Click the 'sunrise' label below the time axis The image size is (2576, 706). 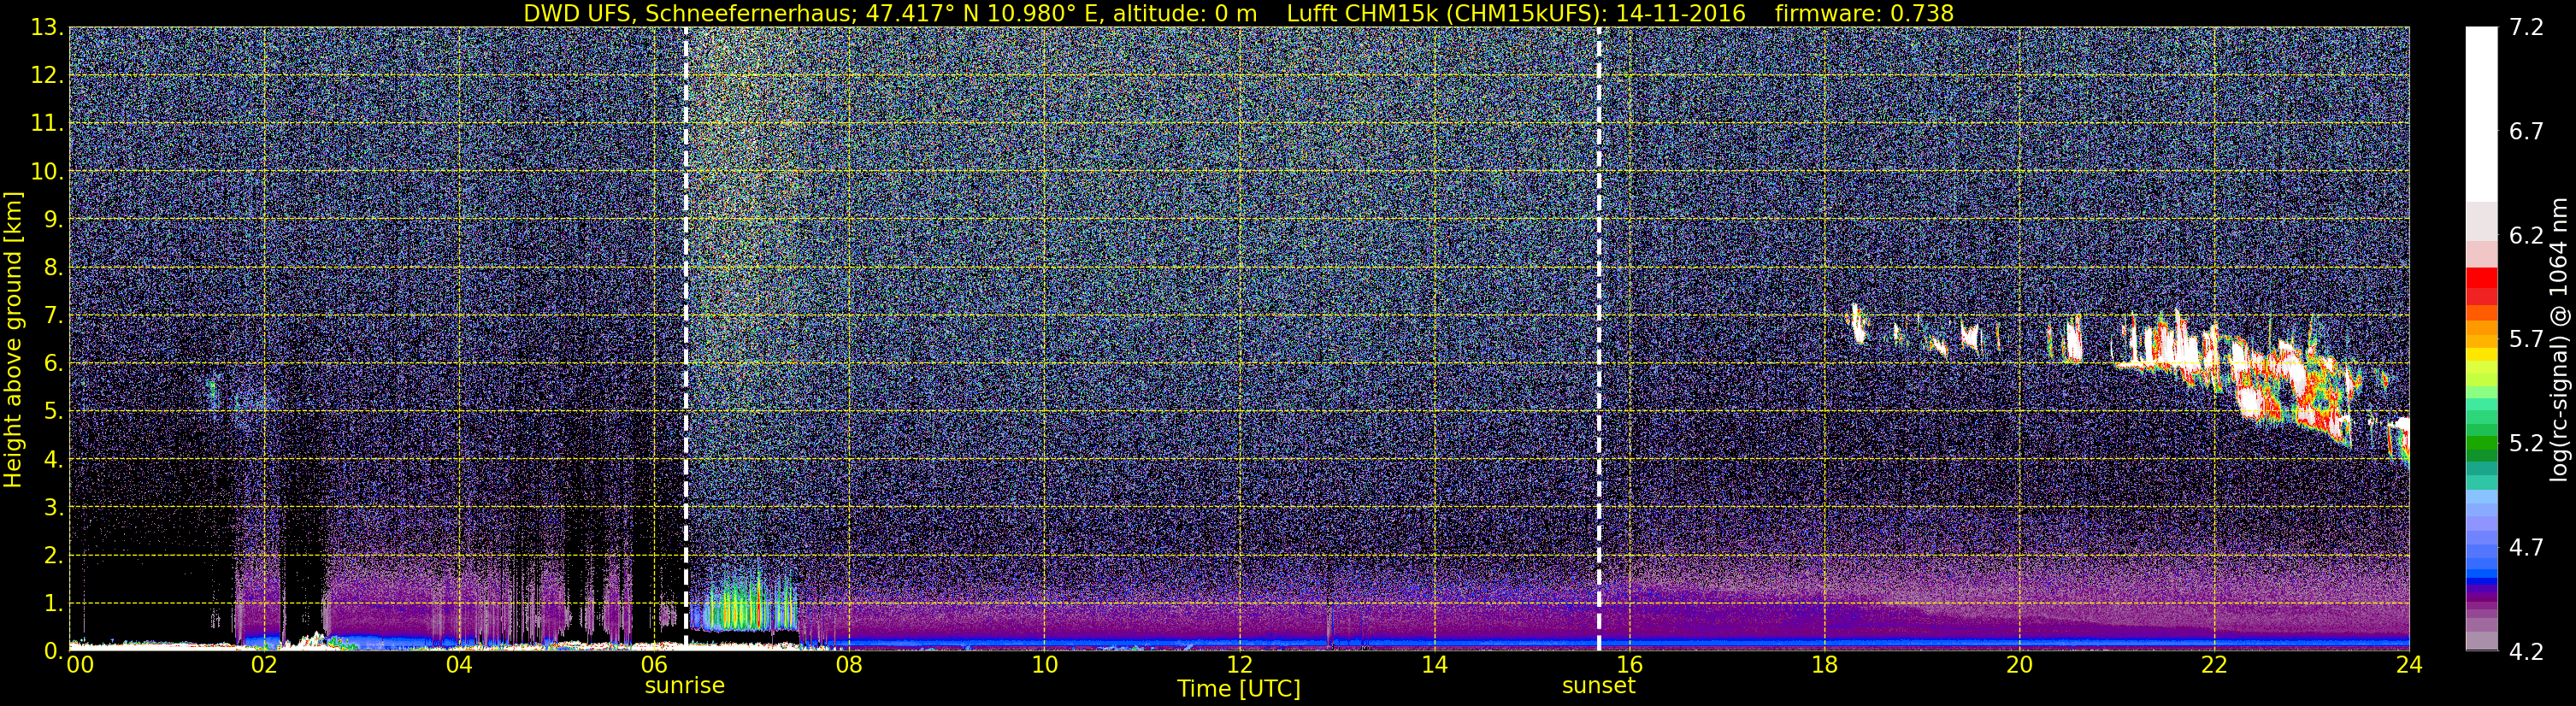click(684, 686)
